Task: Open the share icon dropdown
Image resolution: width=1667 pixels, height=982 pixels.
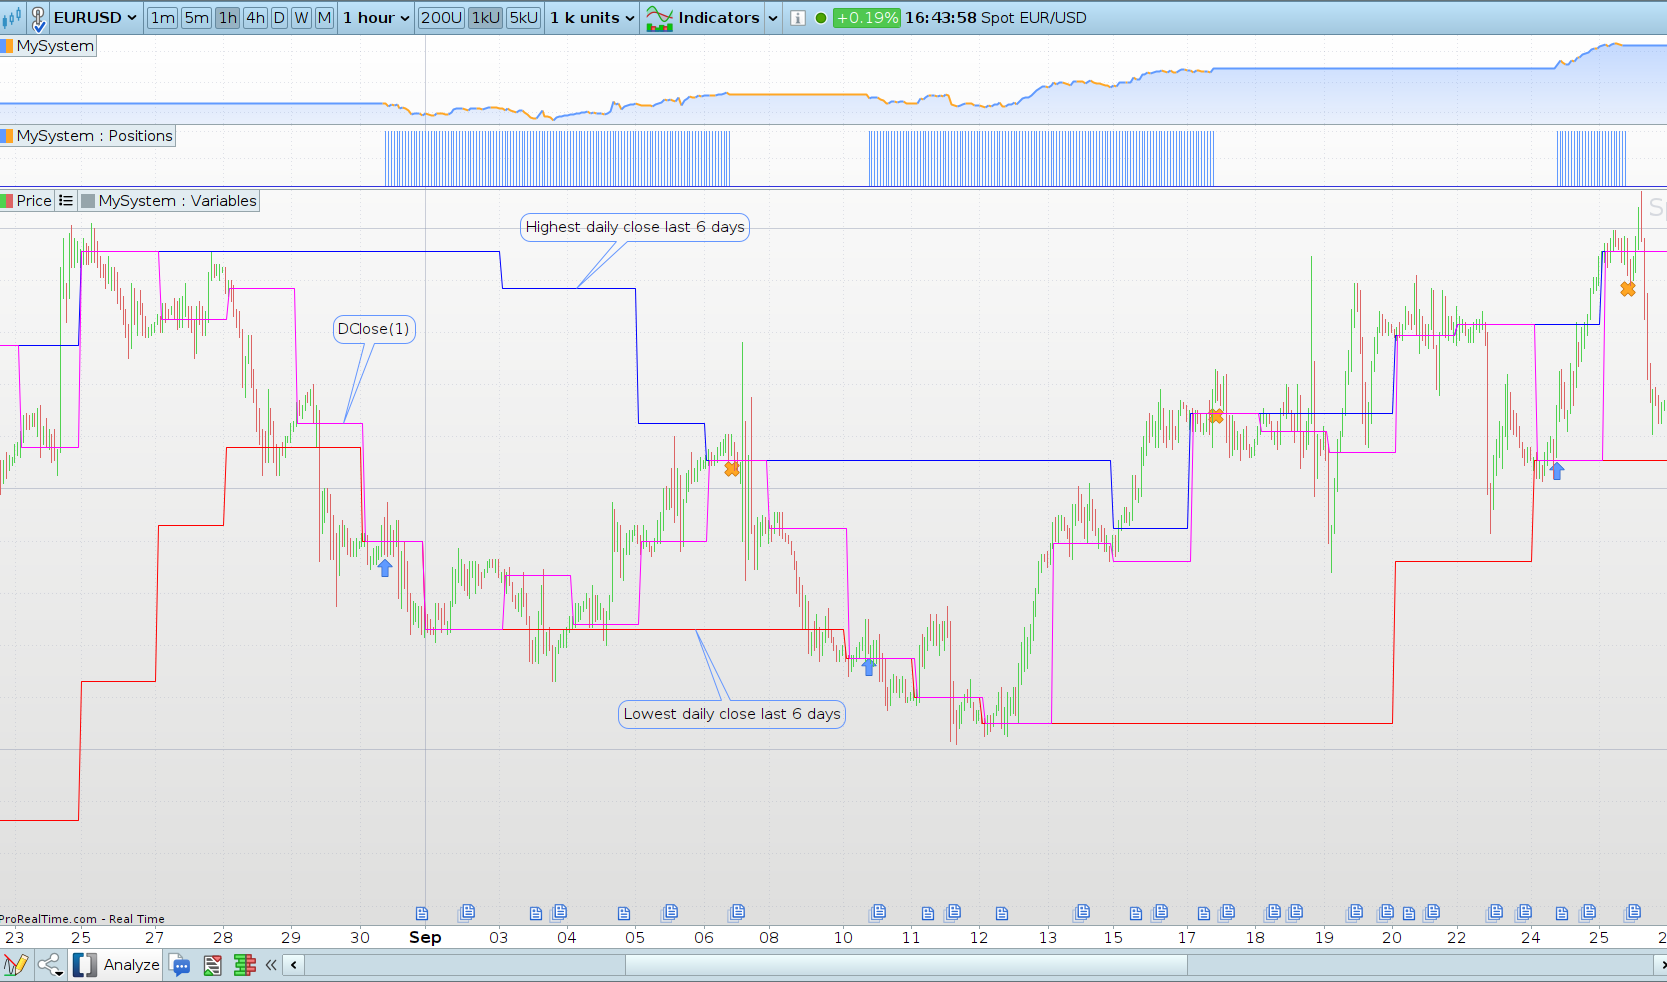Action: coord(51,965)
